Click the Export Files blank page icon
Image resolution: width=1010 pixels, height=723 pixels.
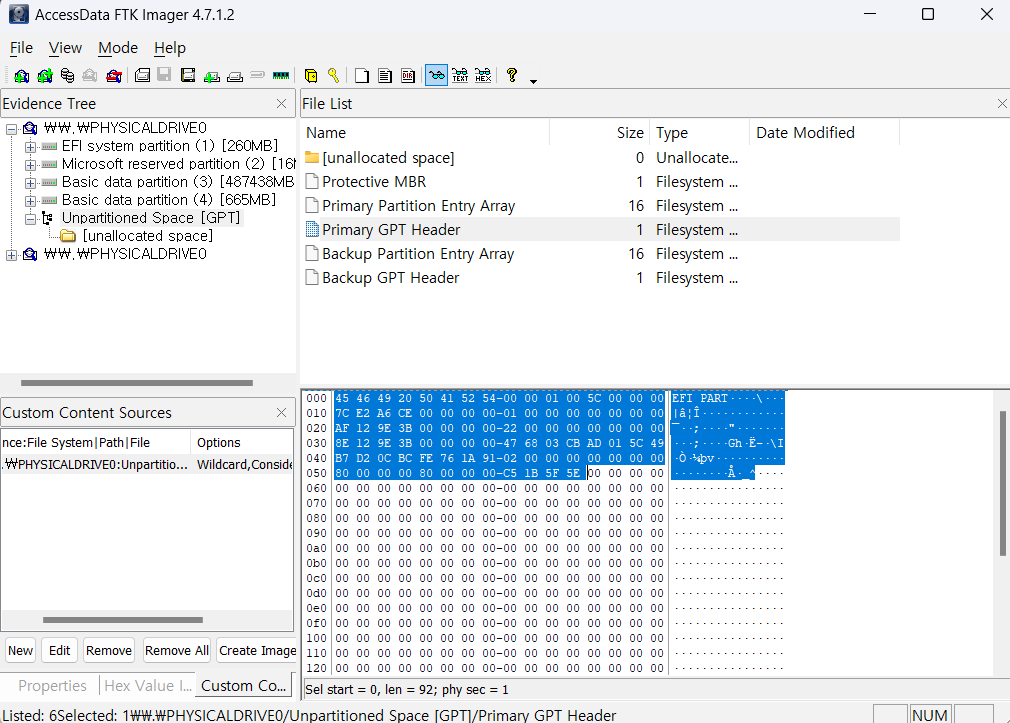pyautogui.click(x=362, y=76)
